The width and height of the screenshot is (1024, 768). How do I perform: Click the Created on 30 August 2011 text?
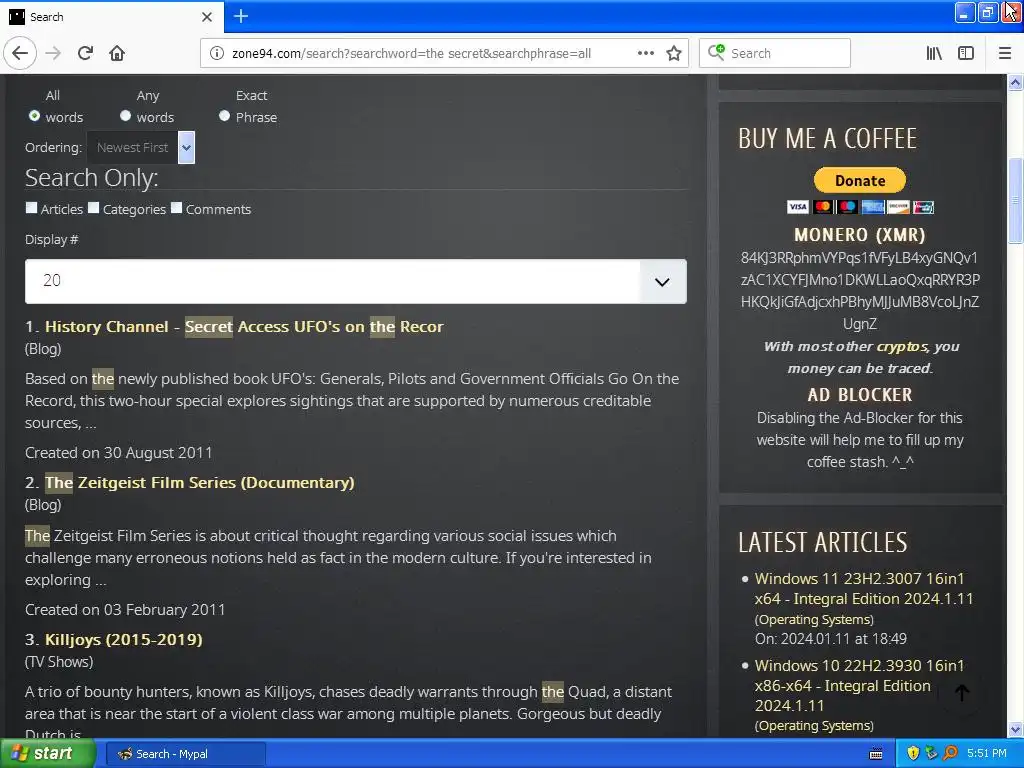pos(118,453)
